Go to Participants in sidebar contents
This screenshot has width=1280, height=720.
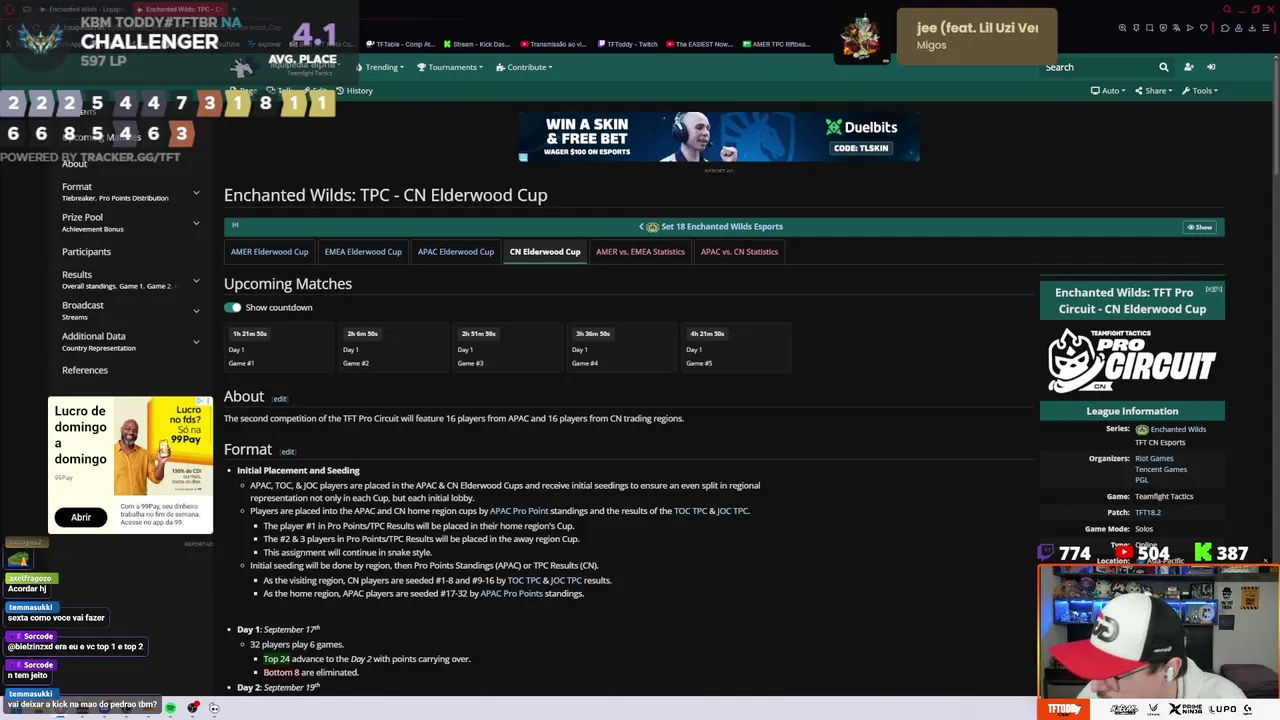(86, 252)
